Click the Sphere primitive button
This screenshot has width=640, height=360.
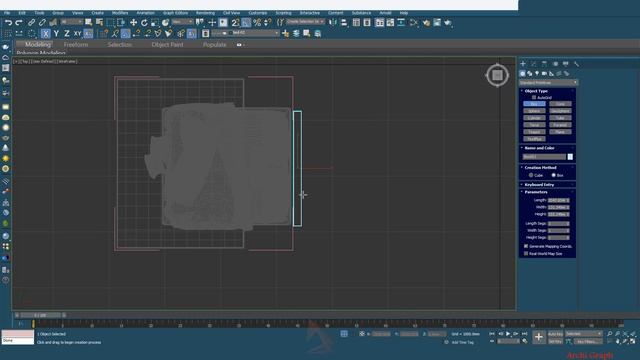click(534, 111)
